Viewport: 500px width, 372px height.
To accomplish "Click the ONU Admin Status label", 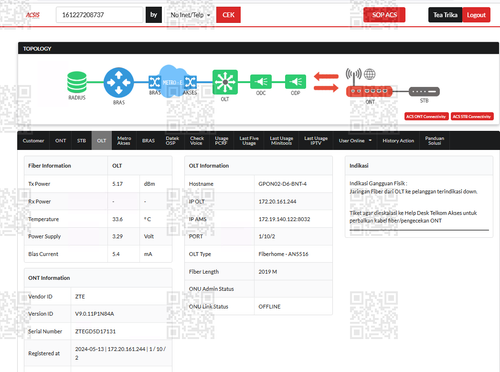I will click(x=211, y=289).
